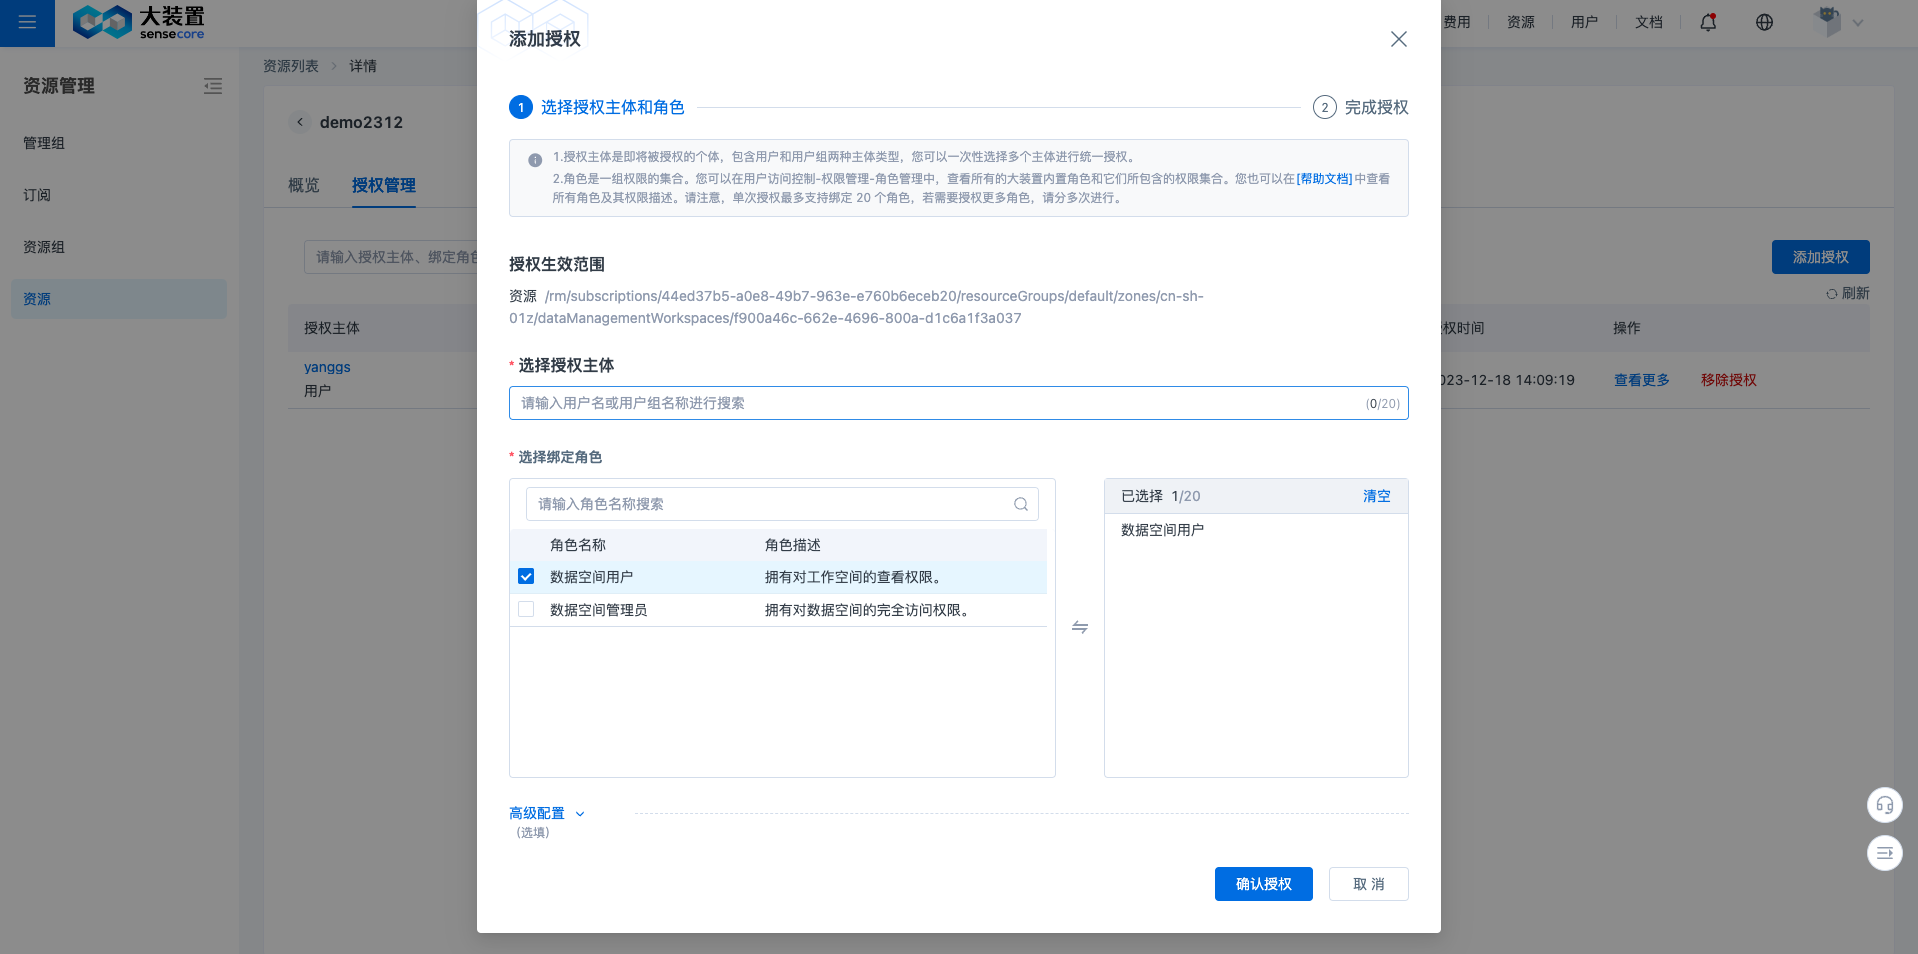Image resolution: width=1918 pixels, height=954 pixels.
Task: Switch to the 概览 tab
Action: click(303, 185)
